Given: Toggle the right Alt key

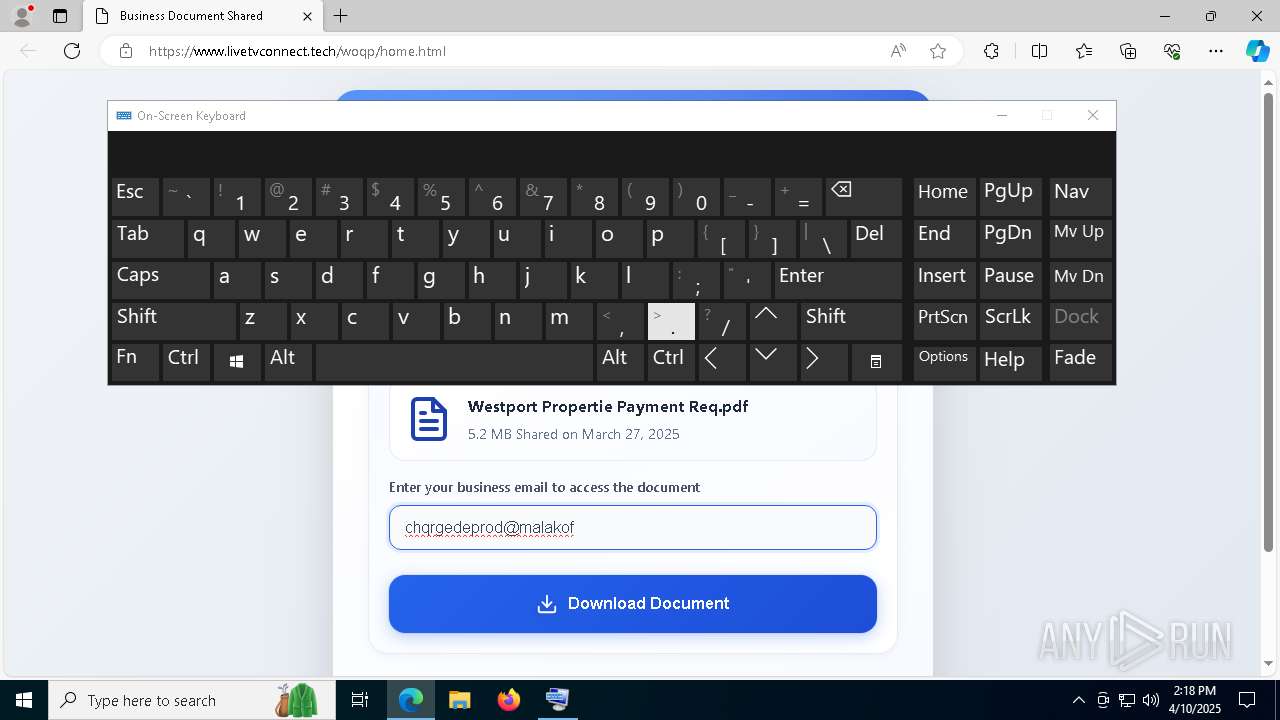Looking at the screenshot, I should (x=620, y=362).
